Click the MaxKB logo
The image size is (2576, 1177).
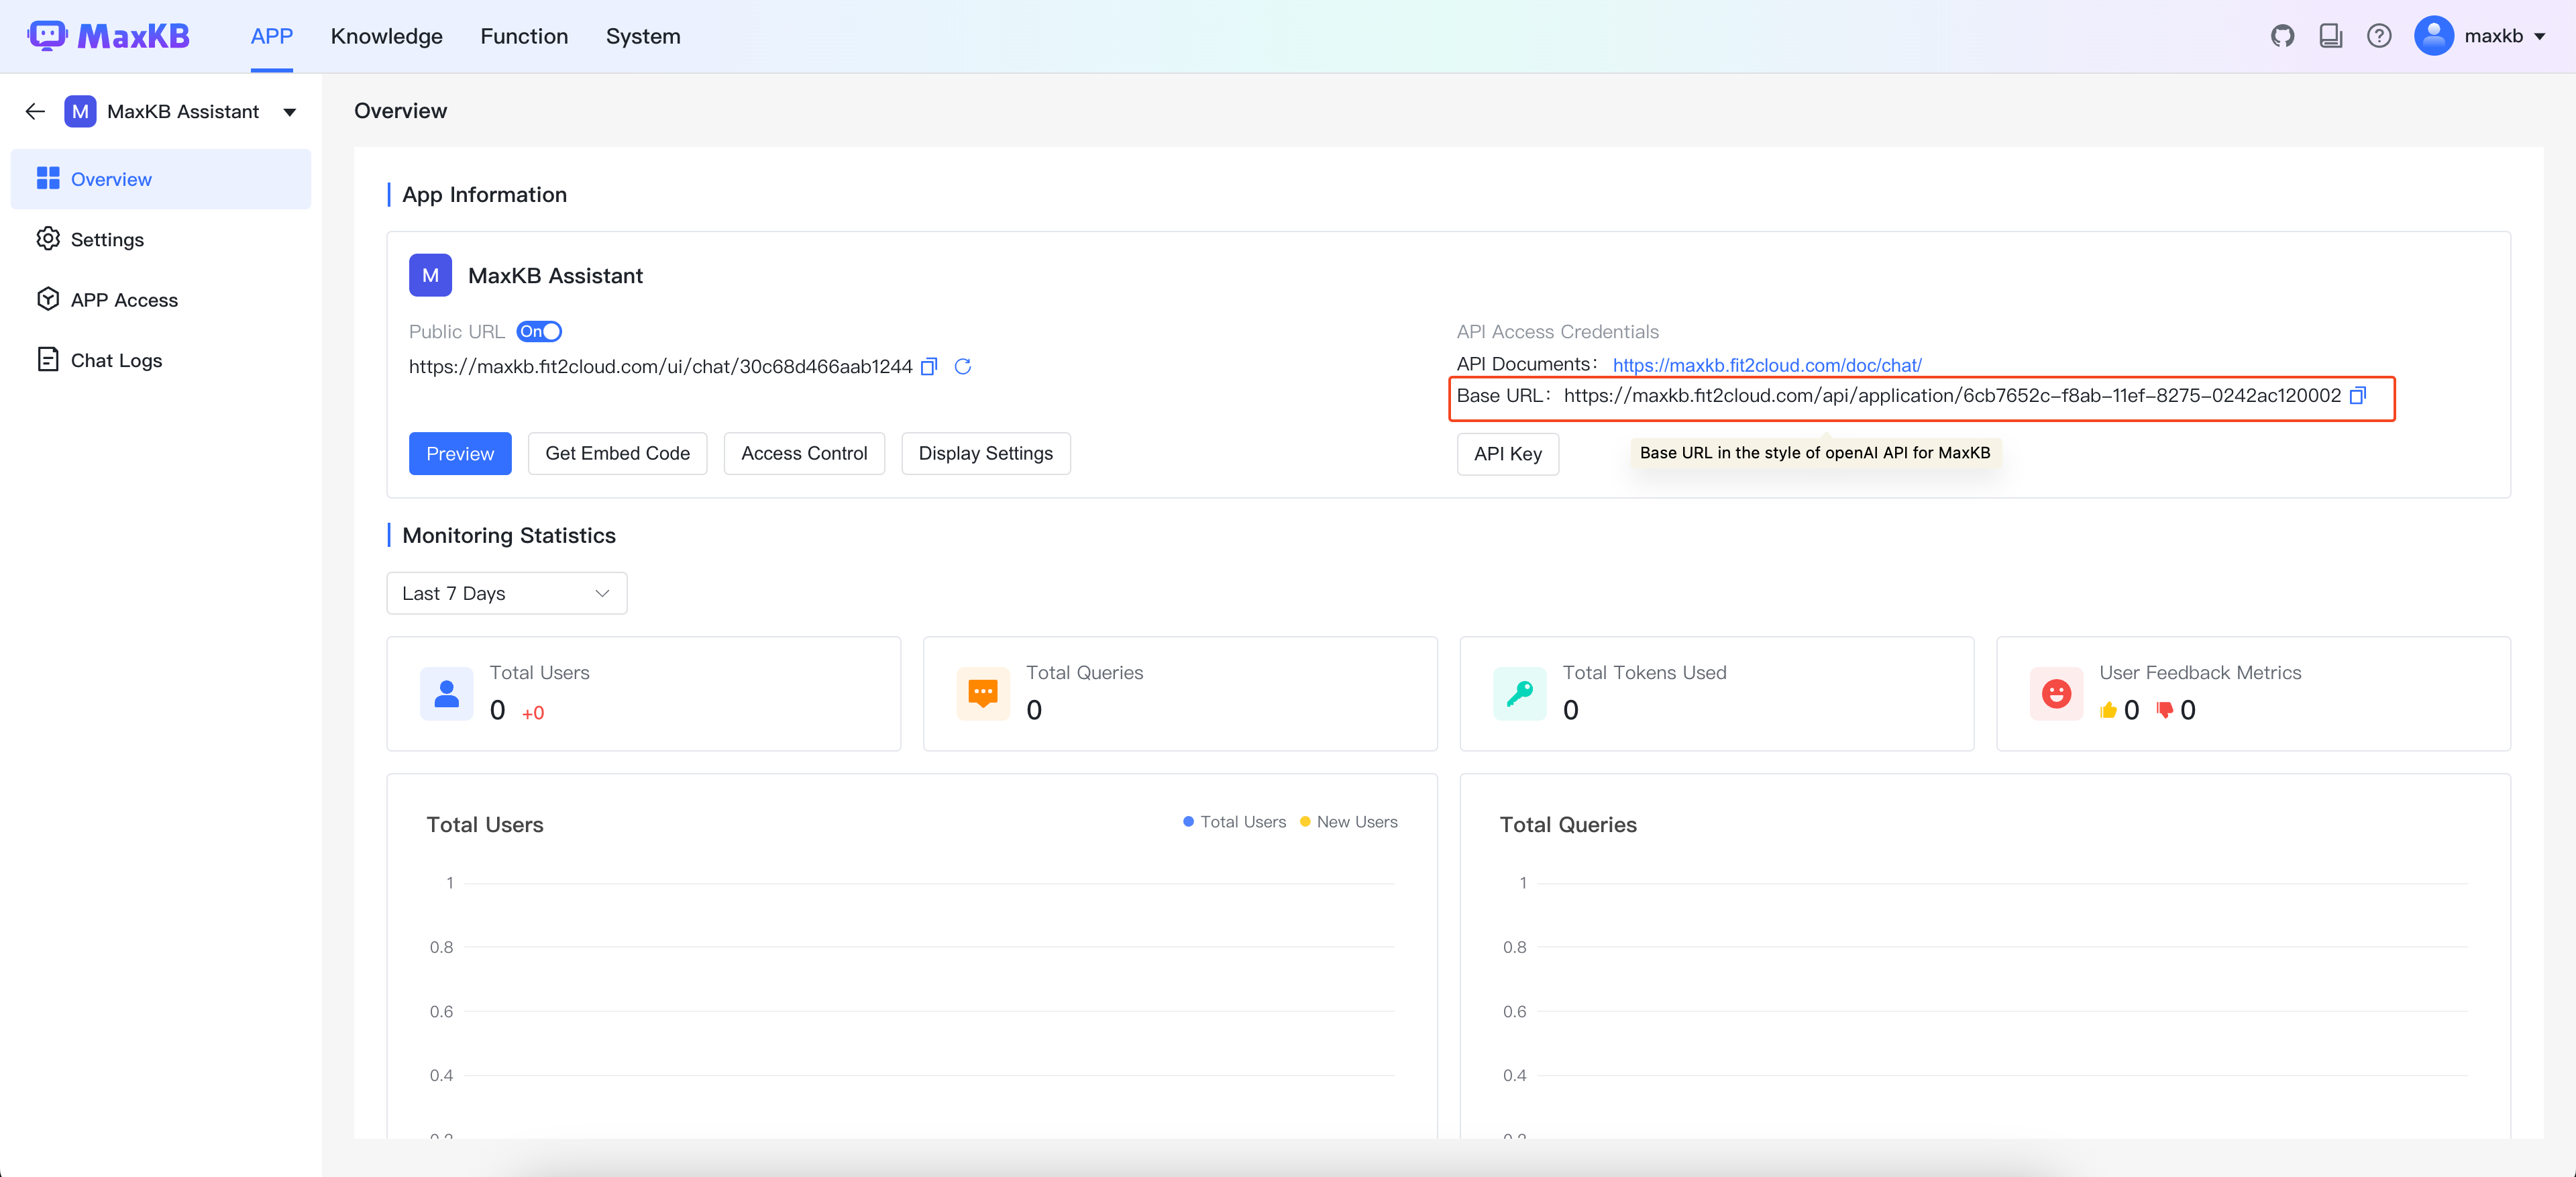coord(108,36)
